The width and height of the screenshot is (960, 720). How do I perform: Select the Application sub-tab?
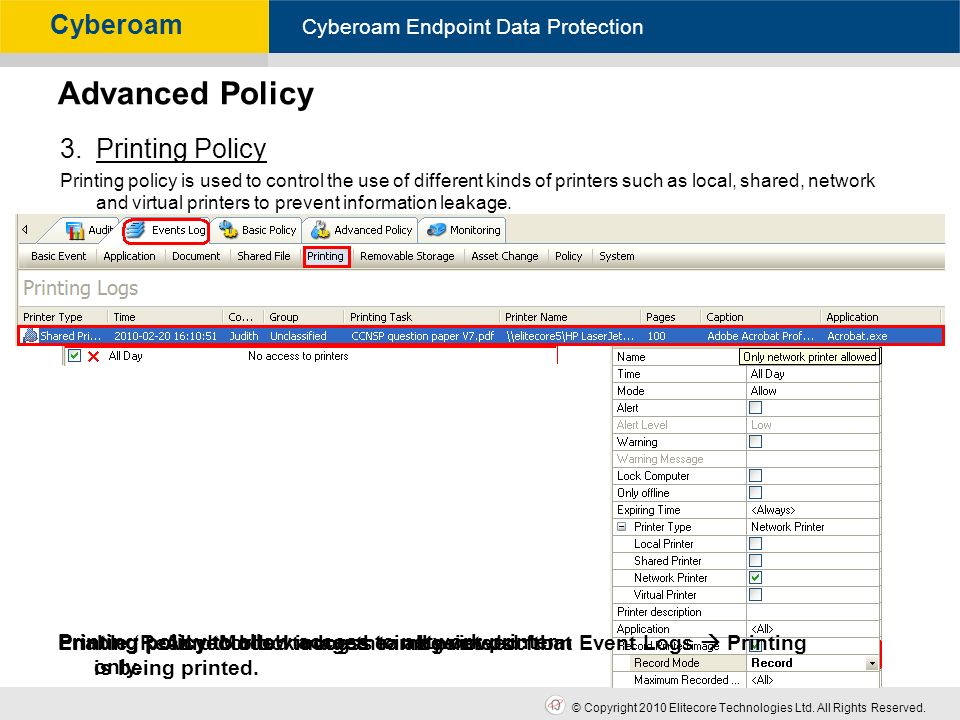click(129, 257)
